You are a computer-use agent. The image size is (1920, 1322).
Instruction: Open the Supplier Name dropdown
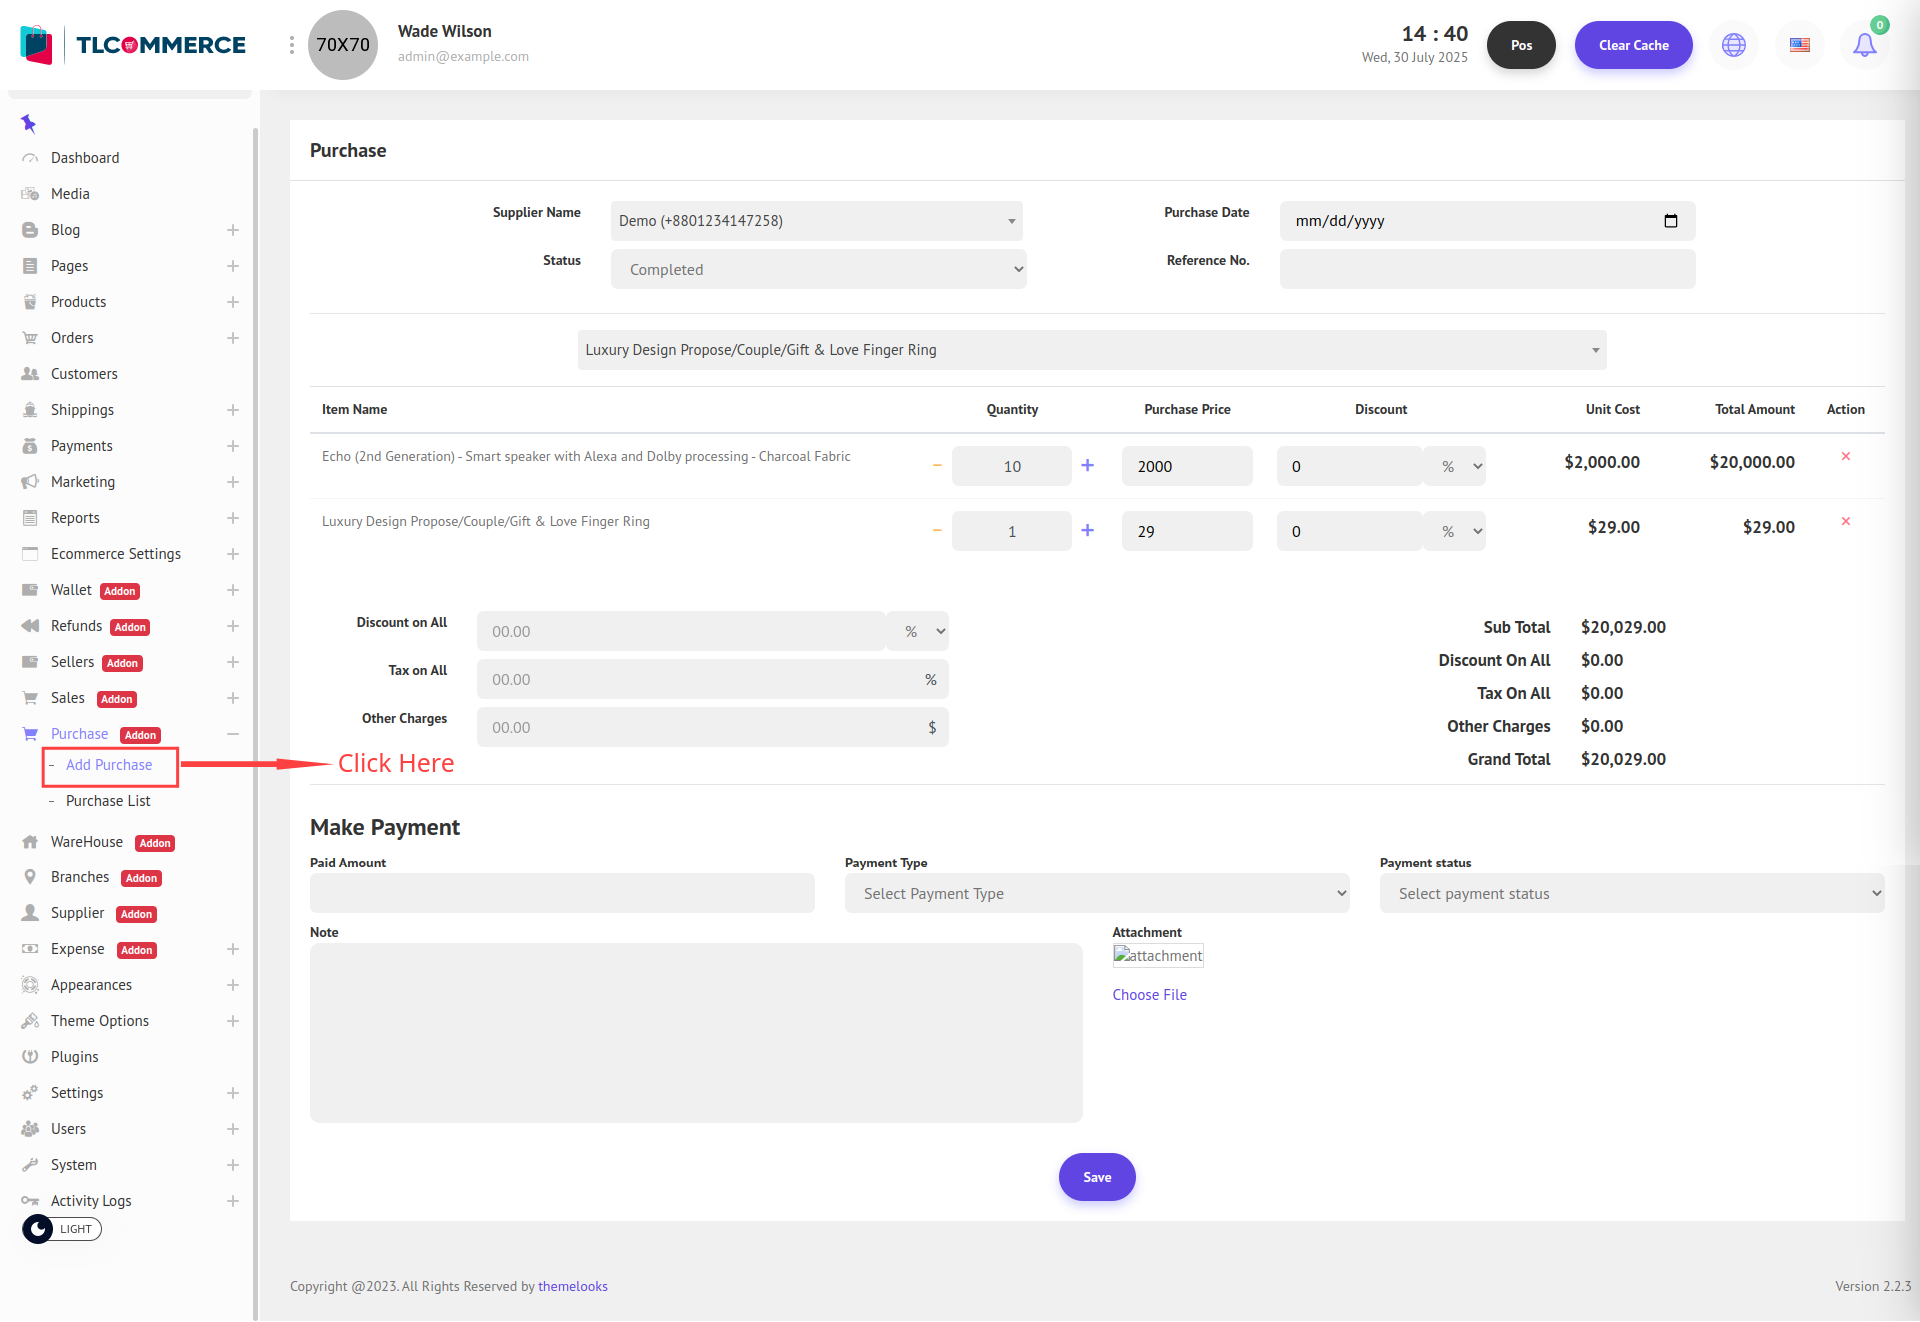(x=816, y=221)
